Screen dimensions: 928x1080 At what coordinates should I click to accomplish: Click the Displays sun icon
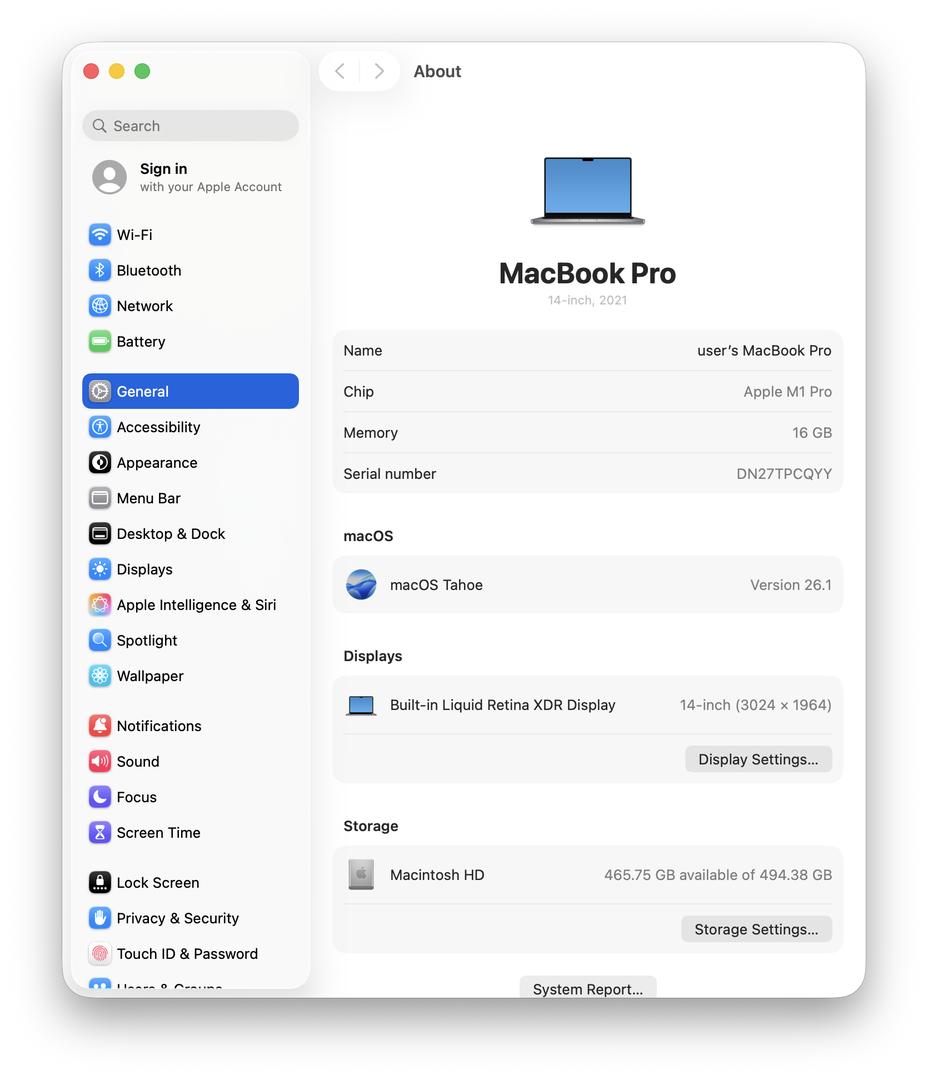100,569
